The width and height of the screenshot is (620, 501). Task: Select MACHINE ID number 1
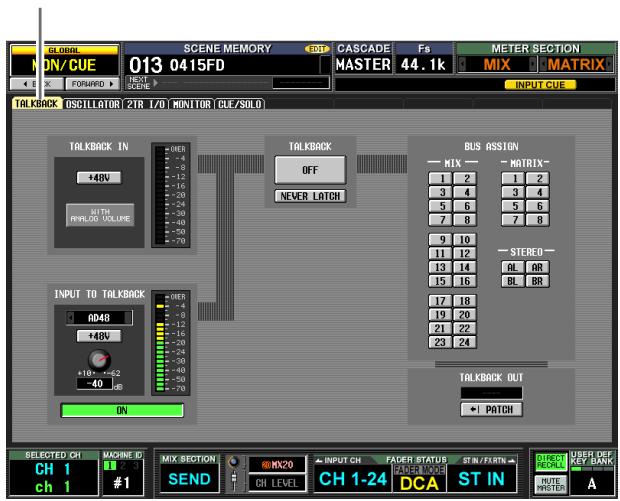(x=110, y=466)
